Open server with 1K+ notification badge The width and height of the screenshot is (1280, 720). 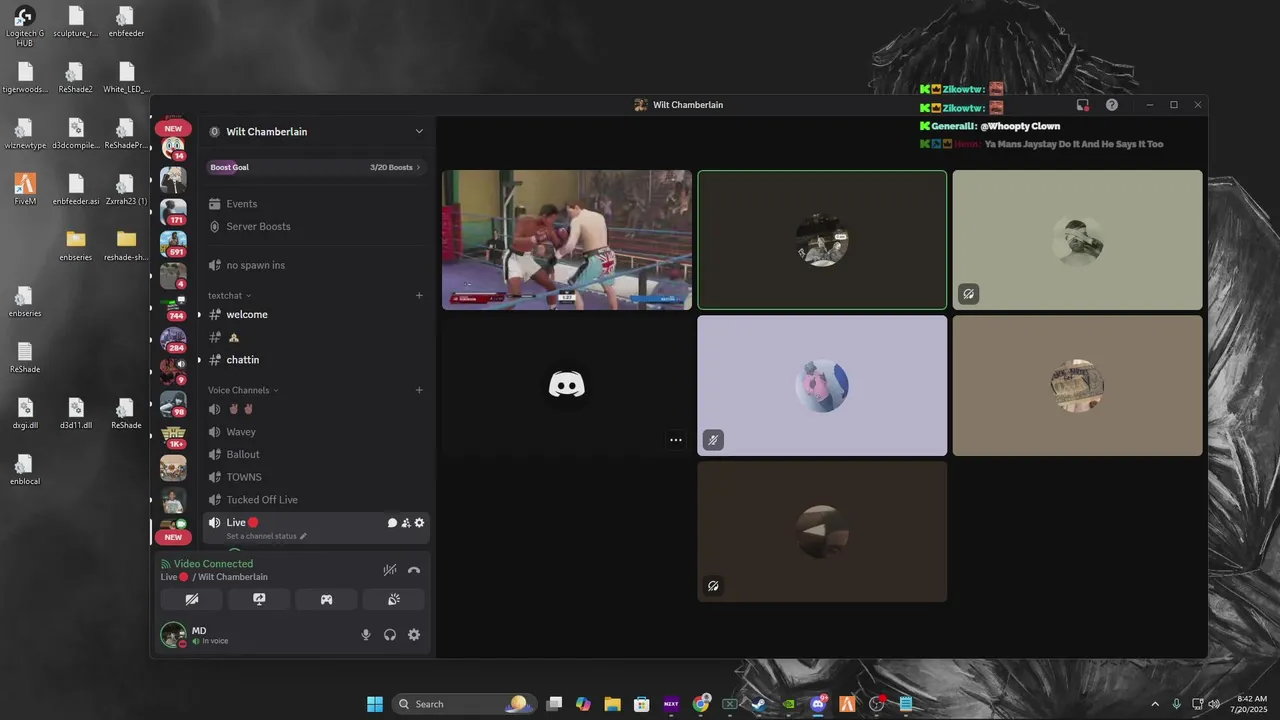173,436
